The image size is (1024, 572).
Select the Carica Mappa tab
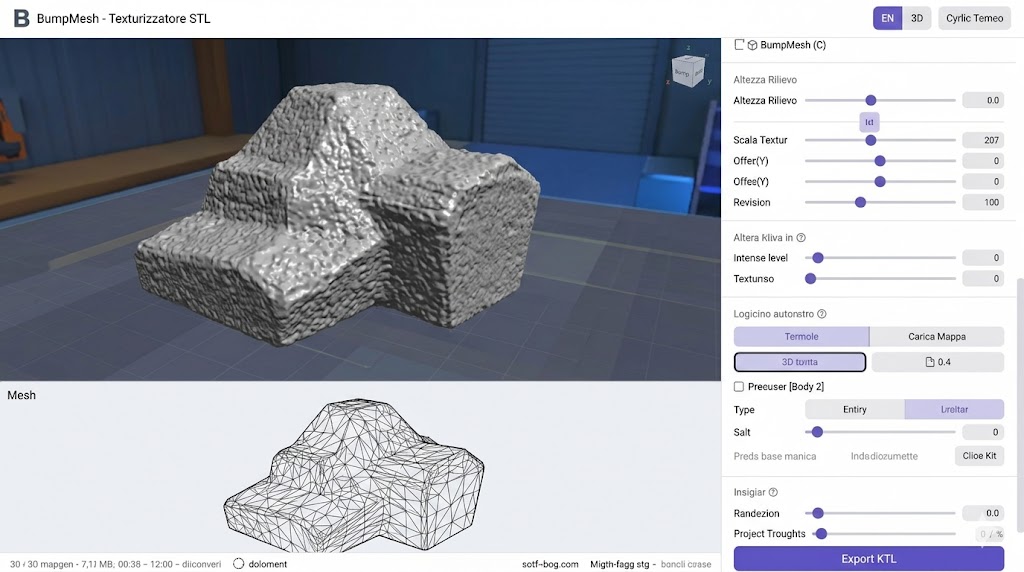pos(936,337)
